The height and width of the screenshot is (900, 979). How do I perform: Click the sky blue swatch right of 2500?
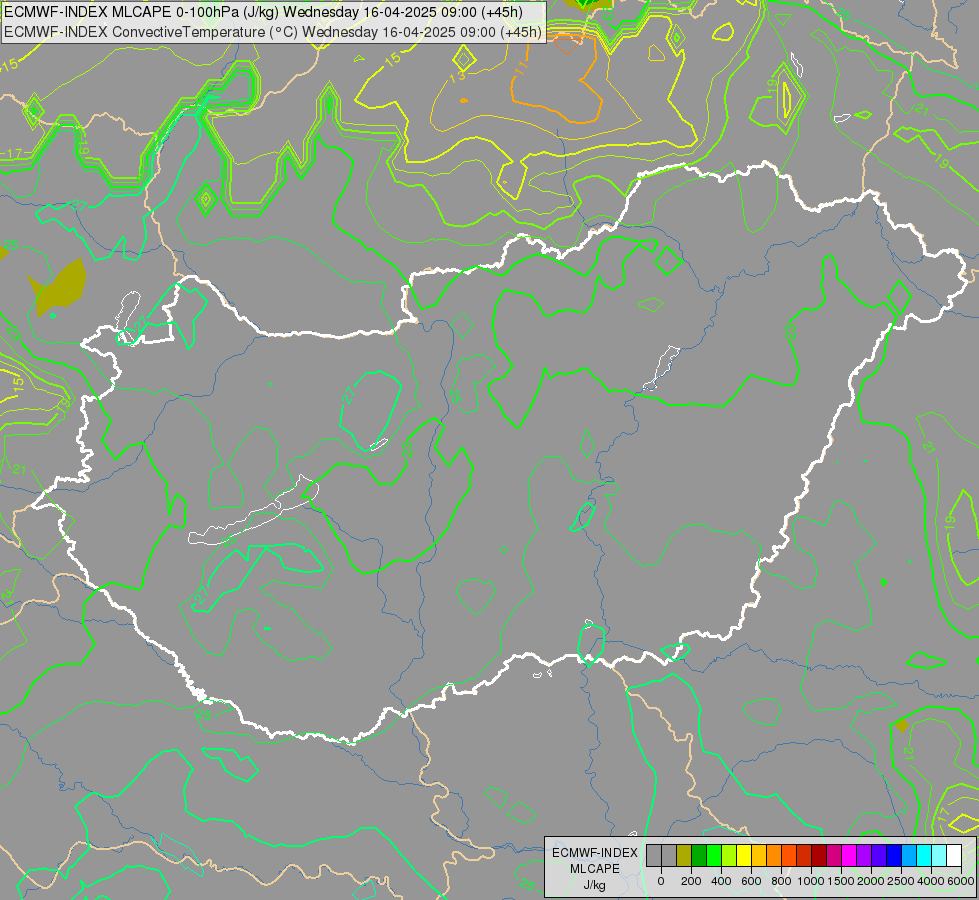909,856
